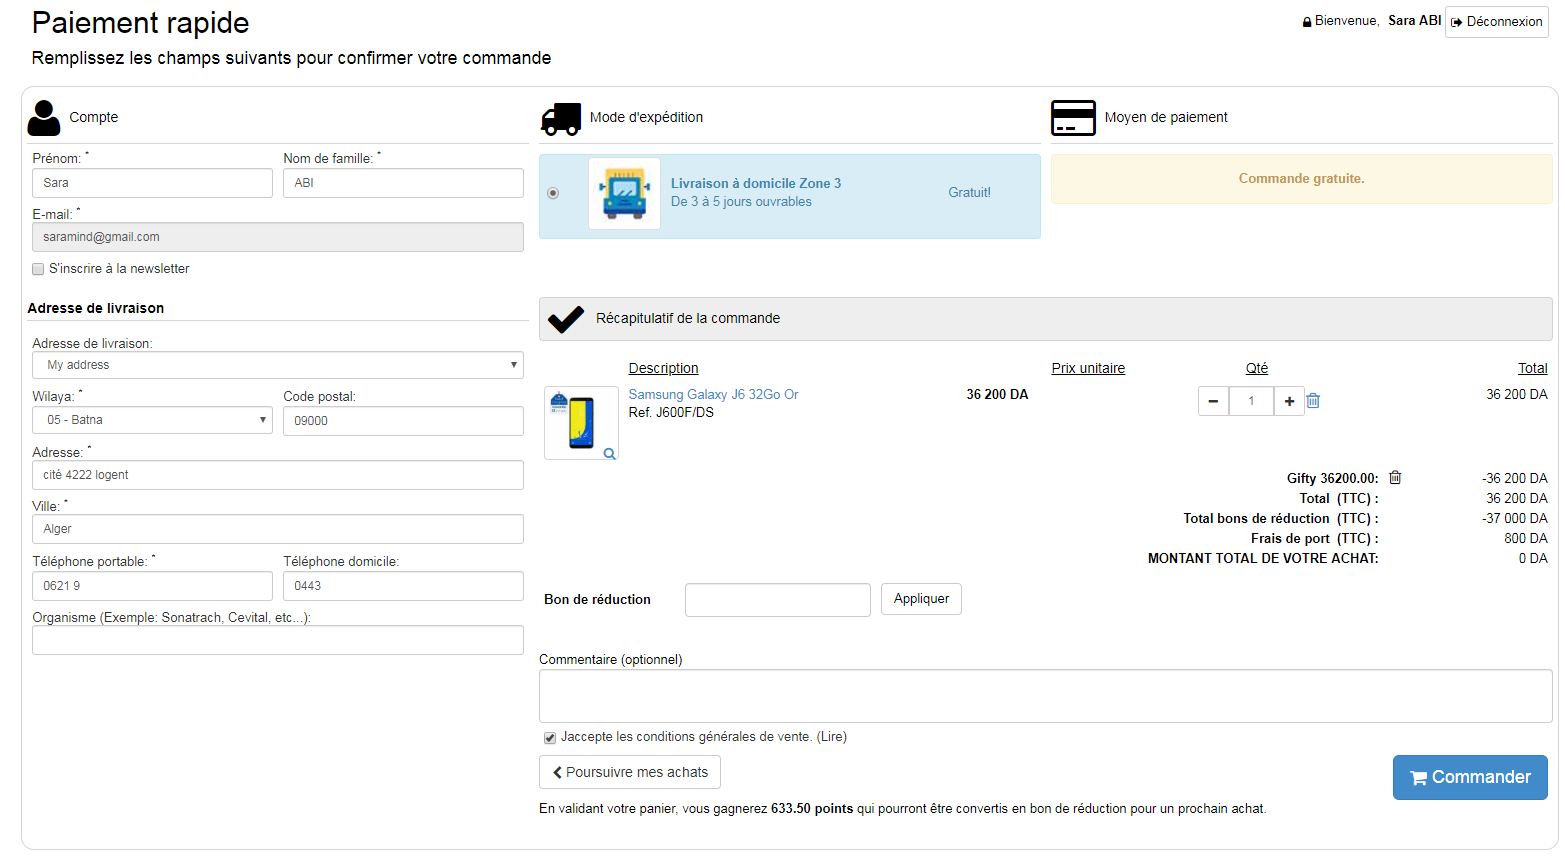Remove the Gifty 36200.00 voucher via trash icon
Image resolution: width=1565 pixels, height=856 pixels.
pos(1395,478)
